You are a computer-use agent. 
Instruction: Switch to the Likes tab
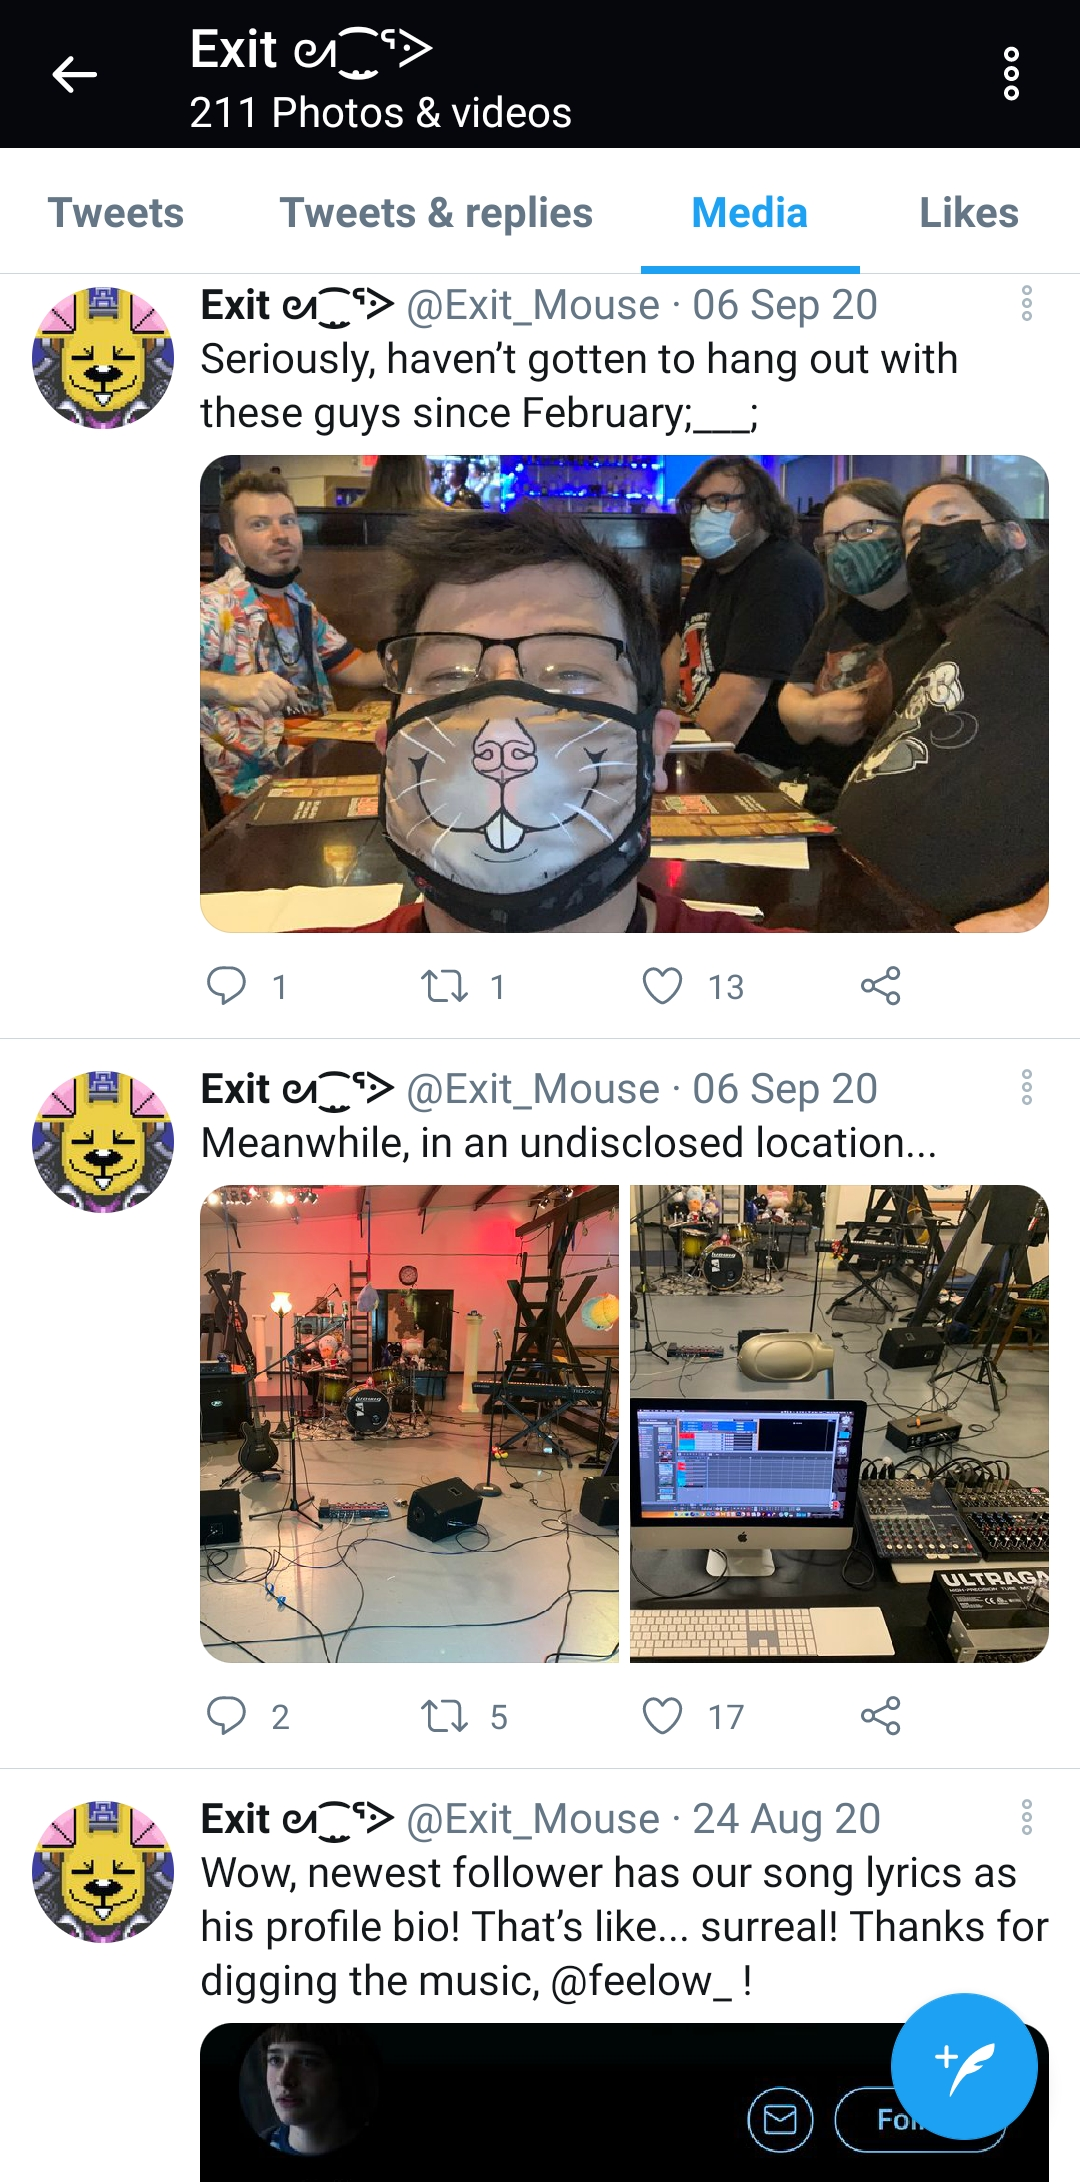tap(969, 213)
